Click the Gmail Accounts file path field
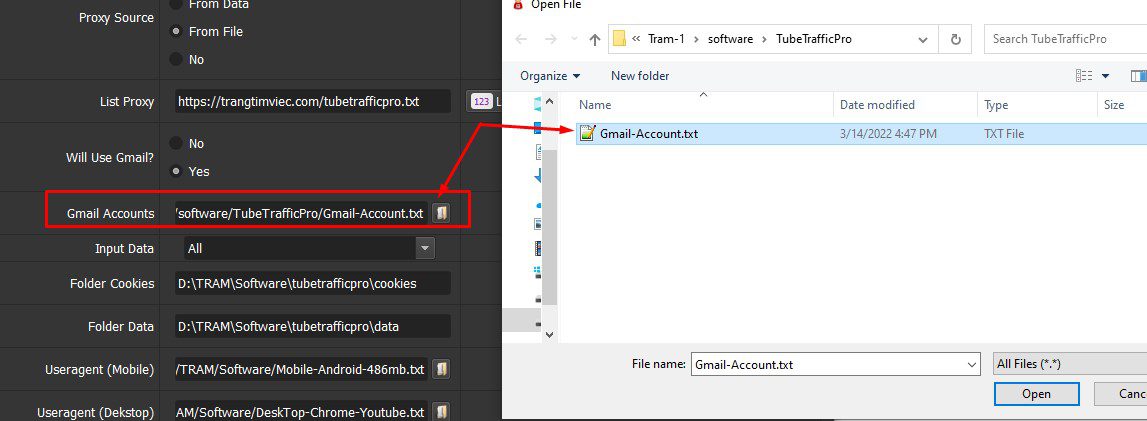 click(x=301, y=213)
